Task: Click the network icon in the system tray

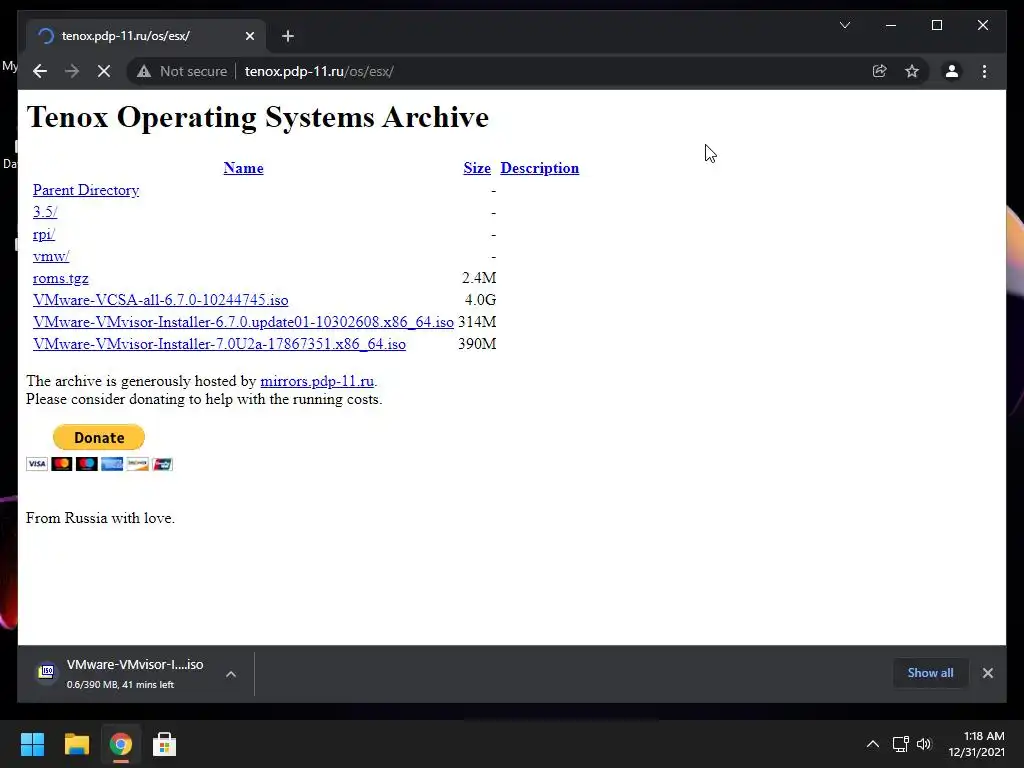Action: 901,744
